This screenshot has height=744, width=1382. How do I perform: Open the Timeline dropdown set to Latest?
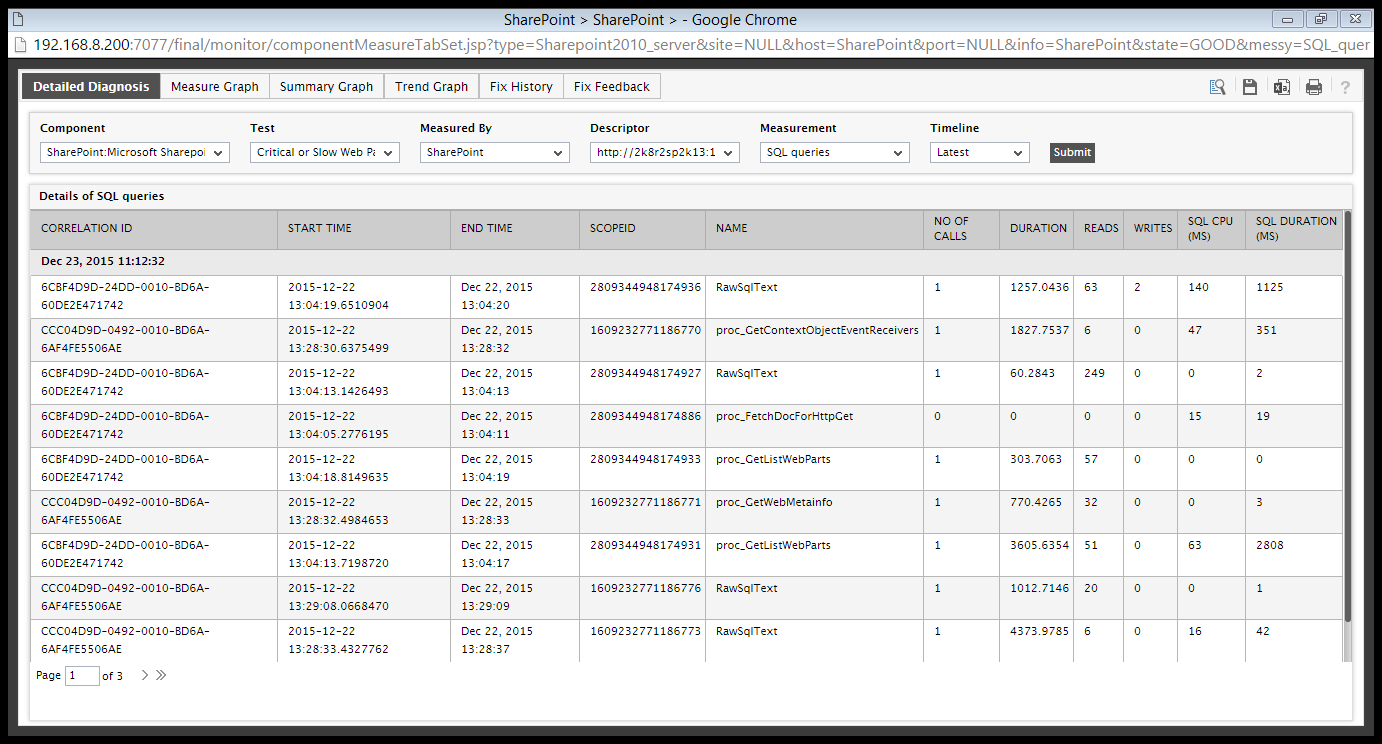pos(980,152)
